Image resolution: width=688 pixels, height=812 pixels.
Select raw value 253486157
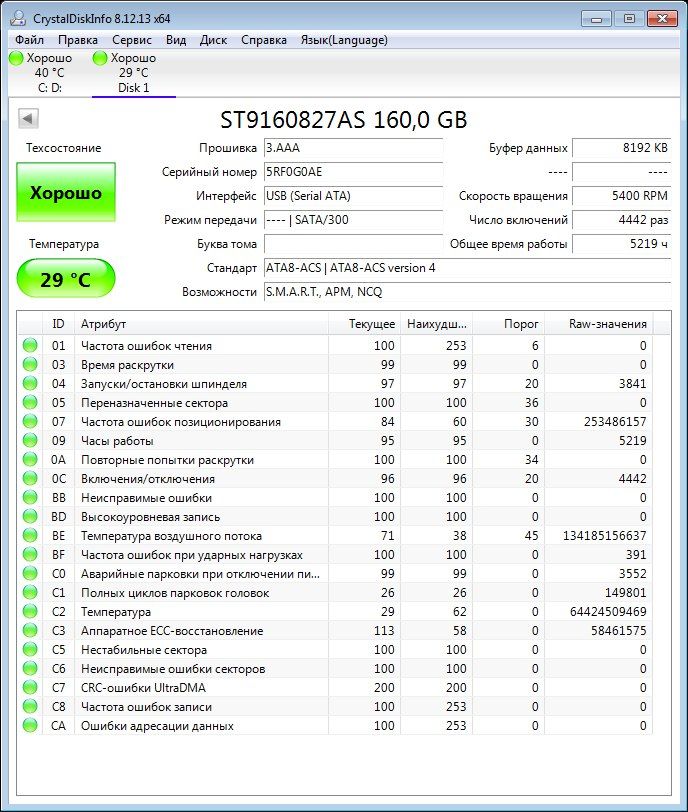point(615,422)
